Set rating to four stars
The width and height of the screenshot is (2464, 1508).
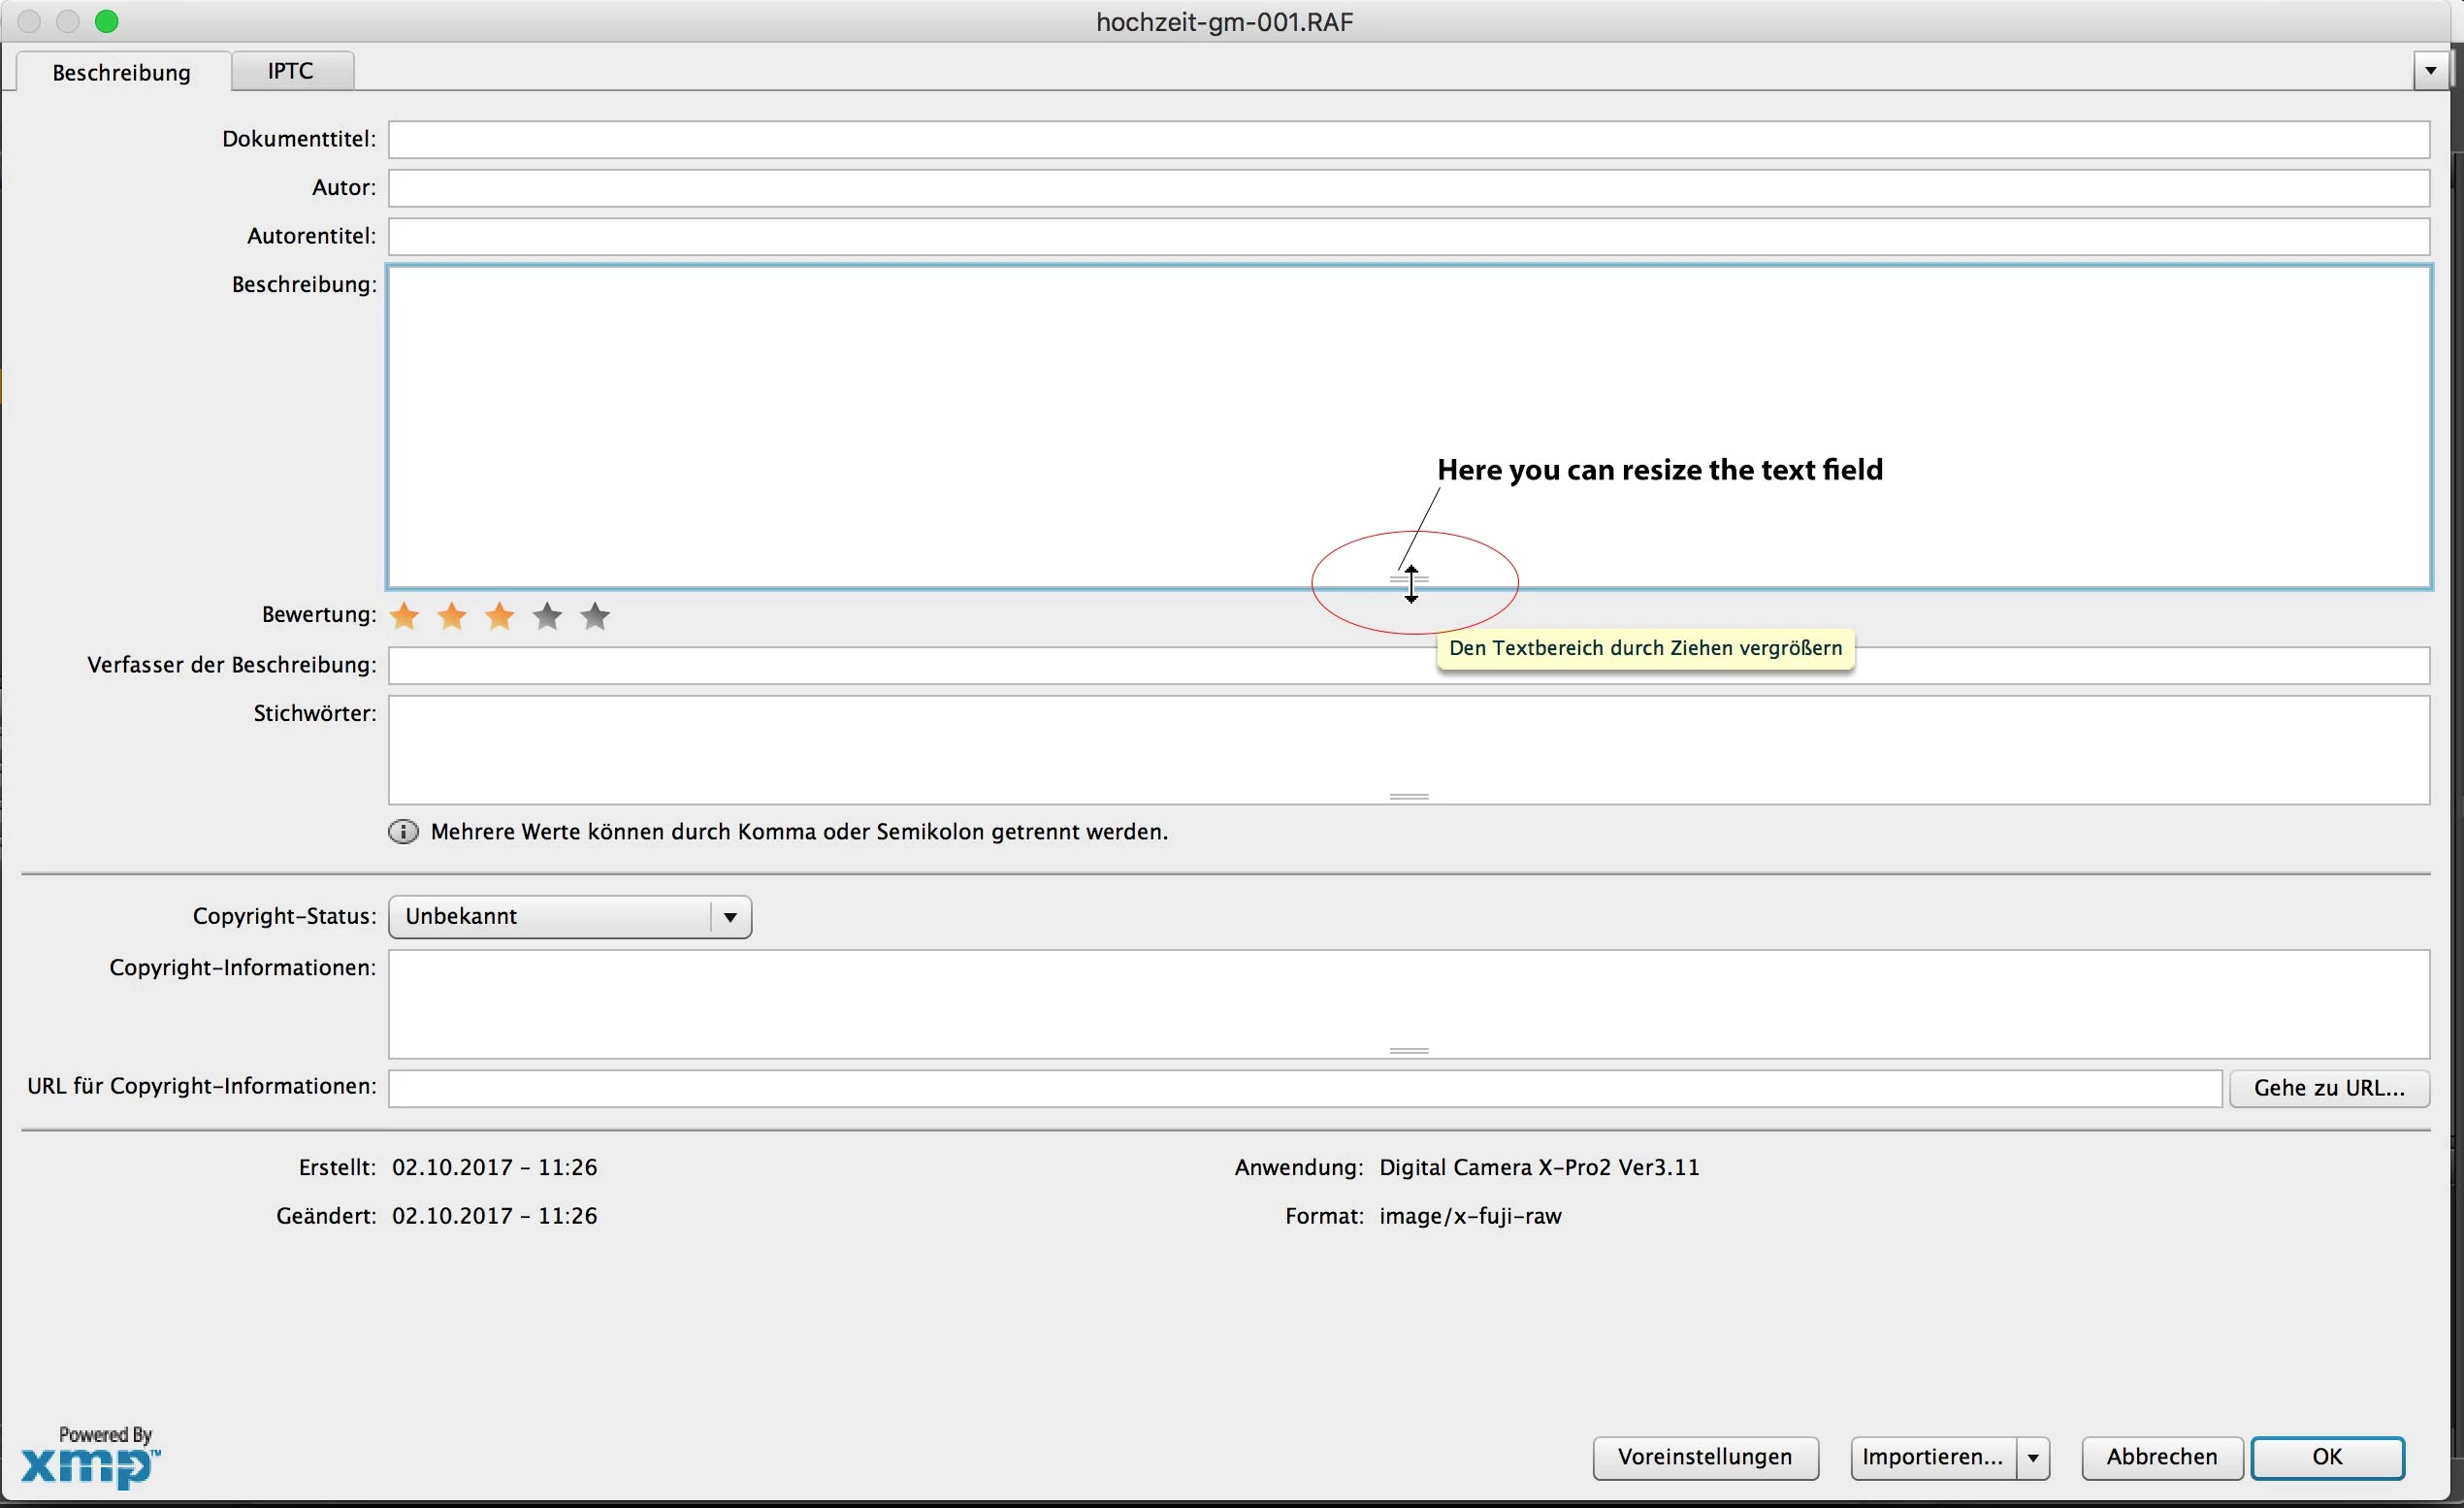tap(547, 616)
